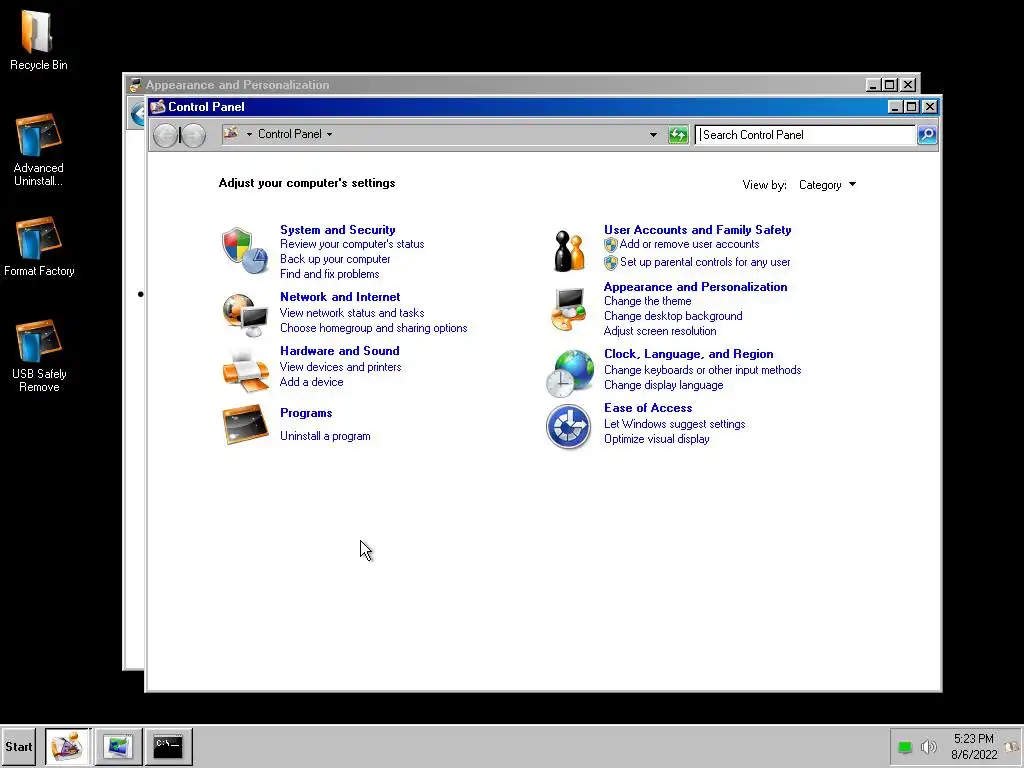The image size is (1024, 768).
Task: Open the Ease of Access icon
Action: pos(568,426)
